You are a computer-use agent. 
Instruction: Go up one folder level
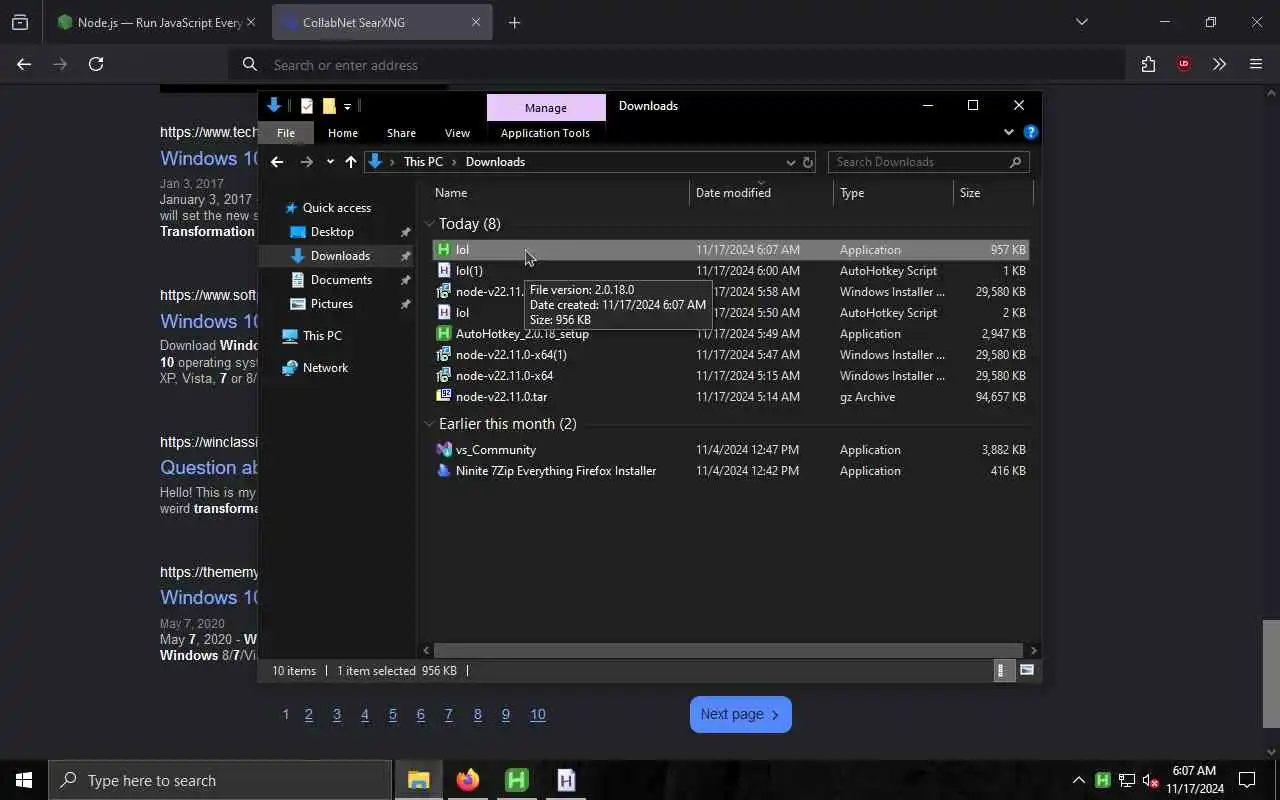[350, 162]
